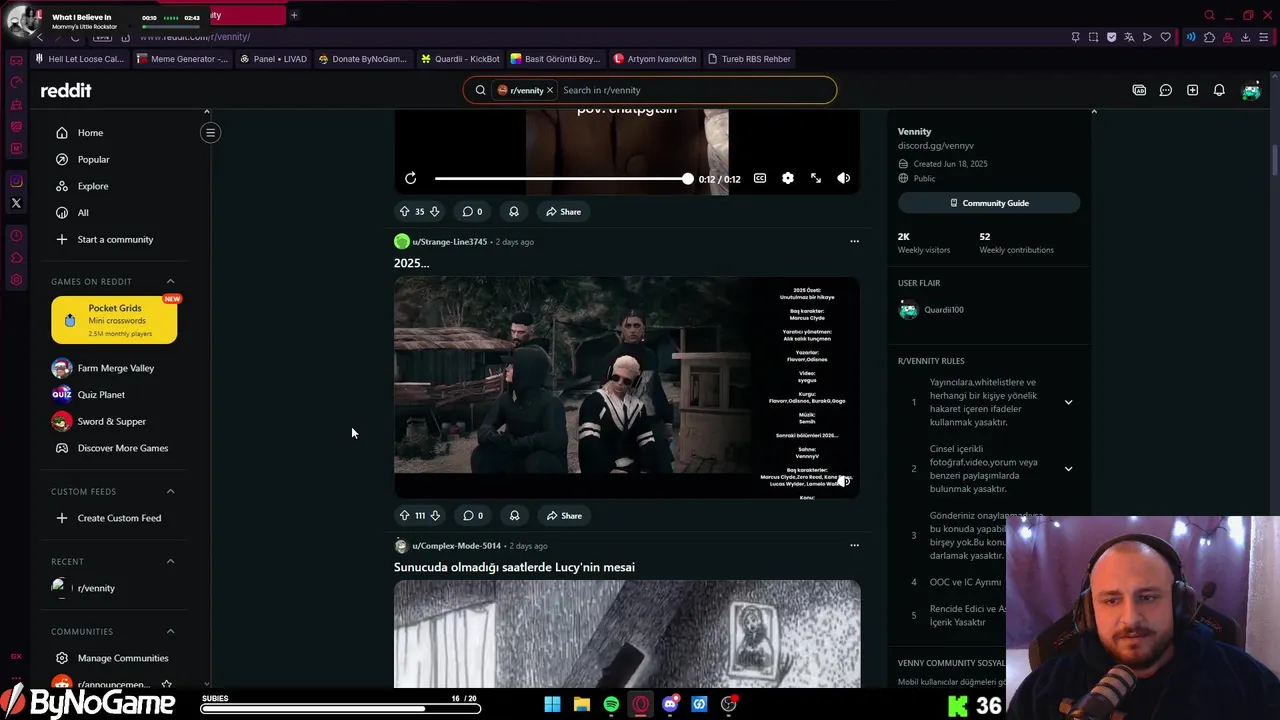1280x720 pixels.
Task: Unmute the '2025...' video thumbnail
Action: tap(845, 481)
